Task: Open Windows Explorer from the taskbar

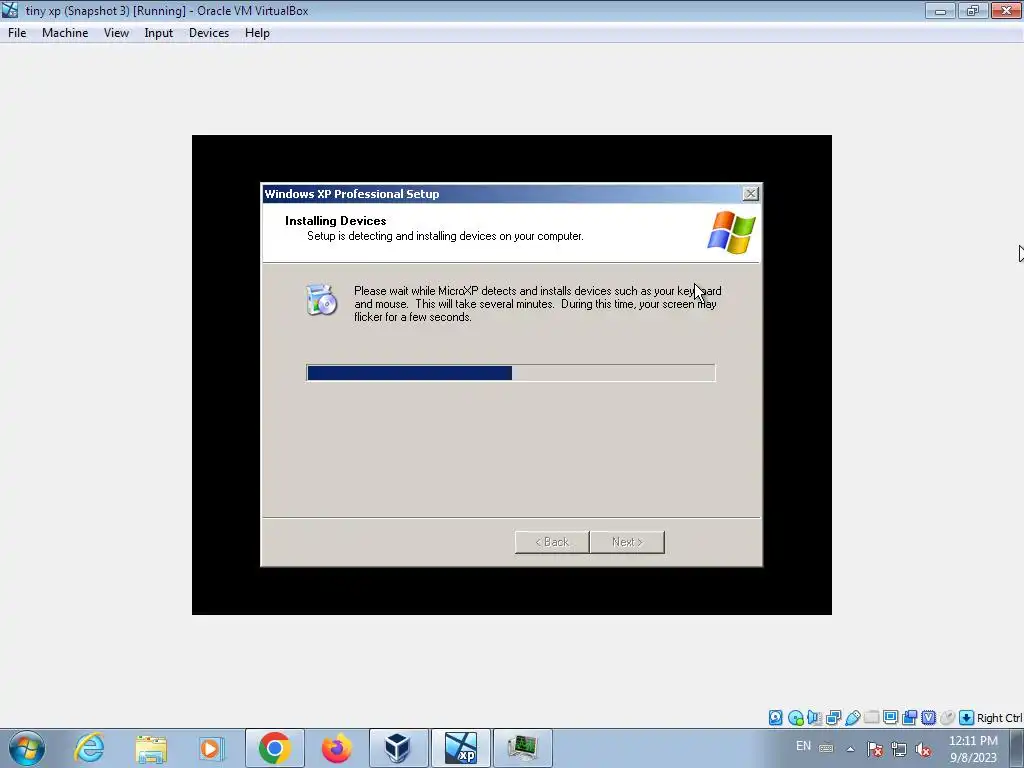Action: pyautogui.click(x=152, y=748)
